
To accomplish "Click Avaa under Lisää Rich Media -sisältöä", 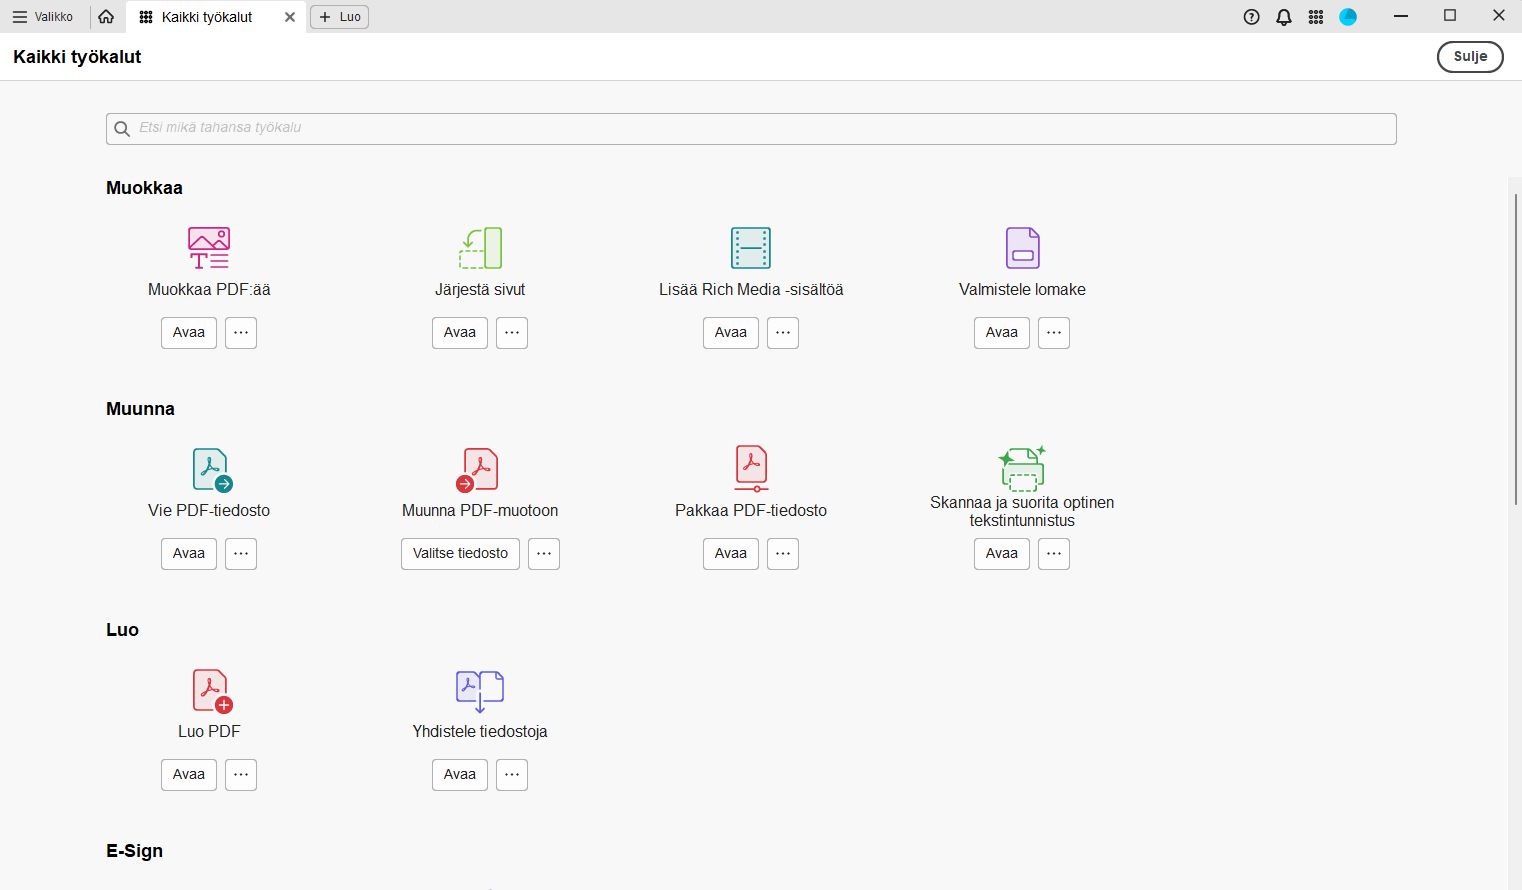I will [x=731, y=333].
